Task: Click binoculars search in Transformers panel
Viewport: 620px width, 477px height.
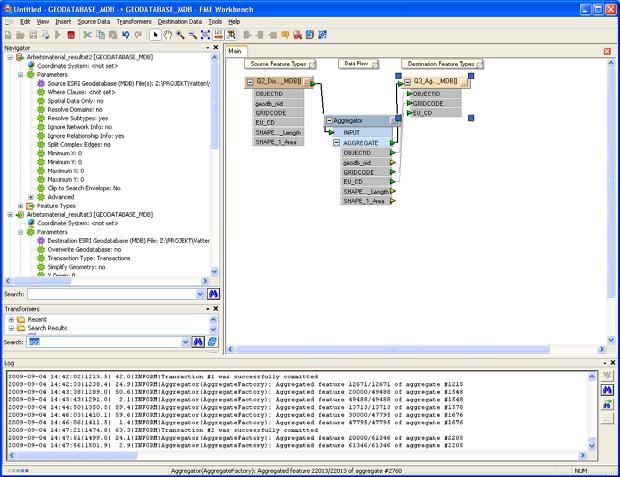Action: 198,342
